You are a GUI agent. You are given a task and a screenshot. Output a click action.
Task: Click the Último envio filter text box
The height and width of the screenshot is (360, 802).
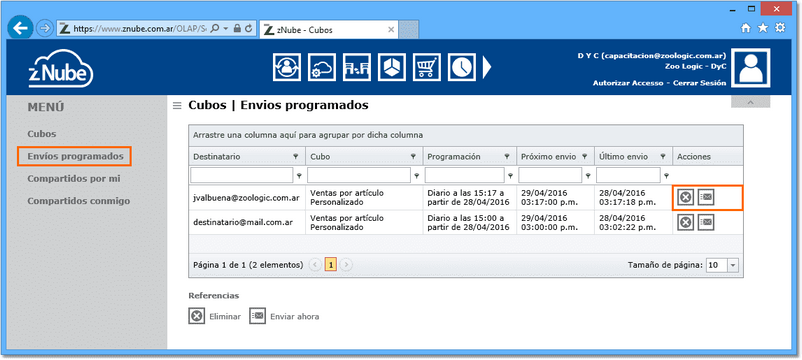(x=628, y=175)
